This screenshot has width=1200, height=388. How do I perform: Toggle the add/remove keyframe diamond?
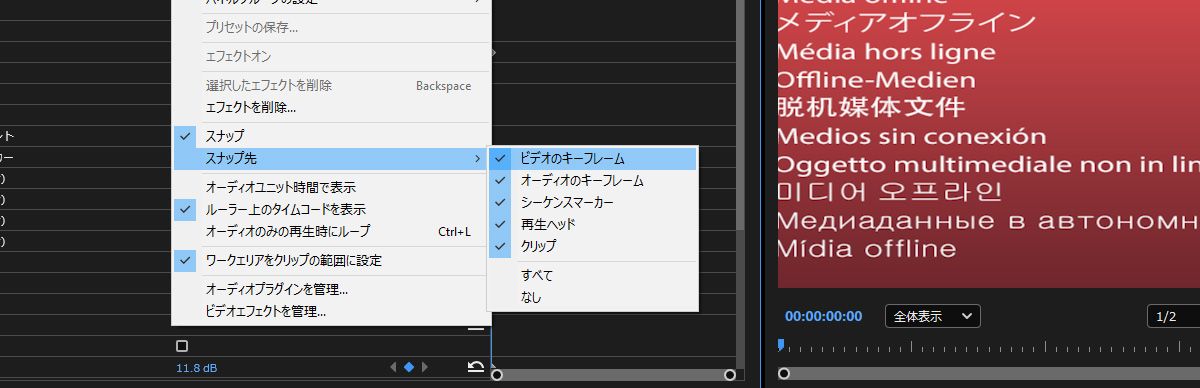409,367
